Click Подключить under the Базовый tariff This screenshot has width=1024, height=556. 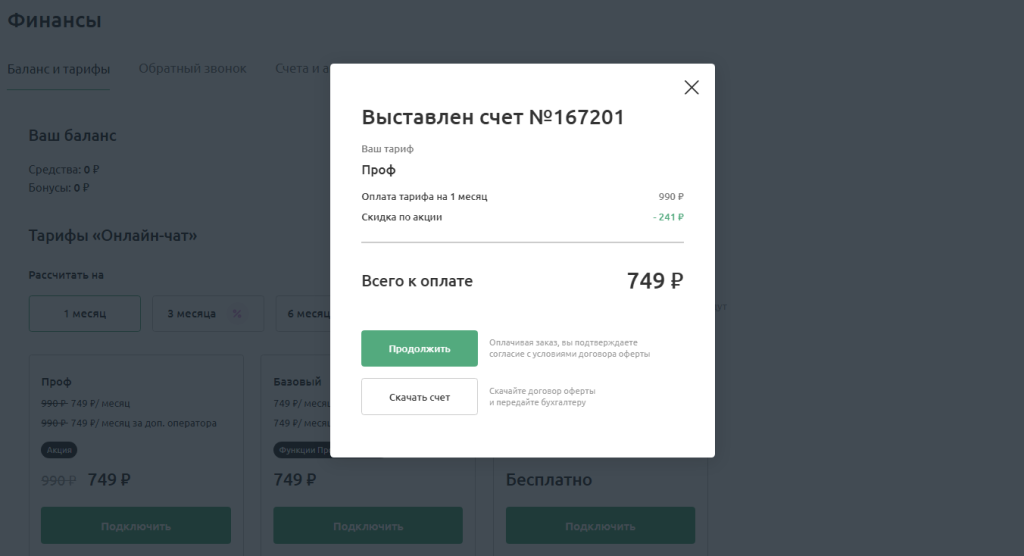[x=368, y=526]
